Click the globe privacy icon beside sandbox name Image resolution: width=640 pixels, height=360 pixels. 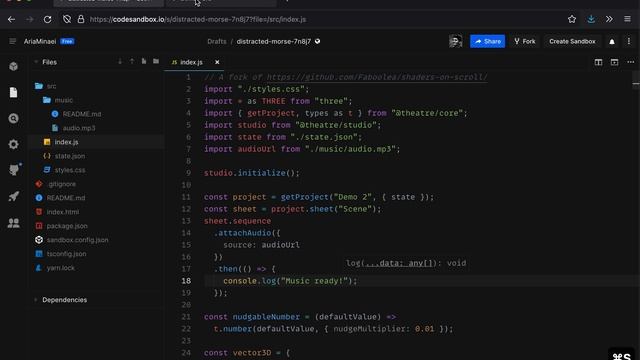click(x=318, y=41)
